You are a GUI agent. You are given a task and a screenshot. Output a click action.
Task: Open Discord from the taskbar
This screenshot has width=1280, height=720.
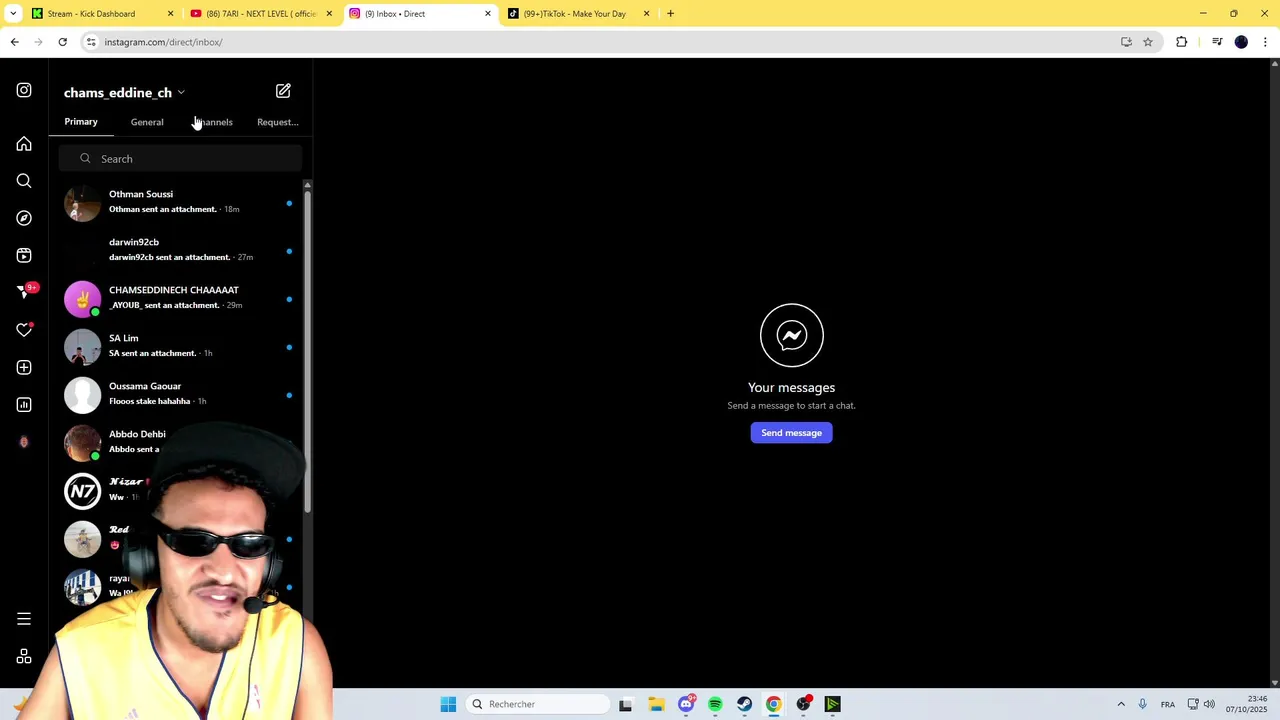pos(686,704)
